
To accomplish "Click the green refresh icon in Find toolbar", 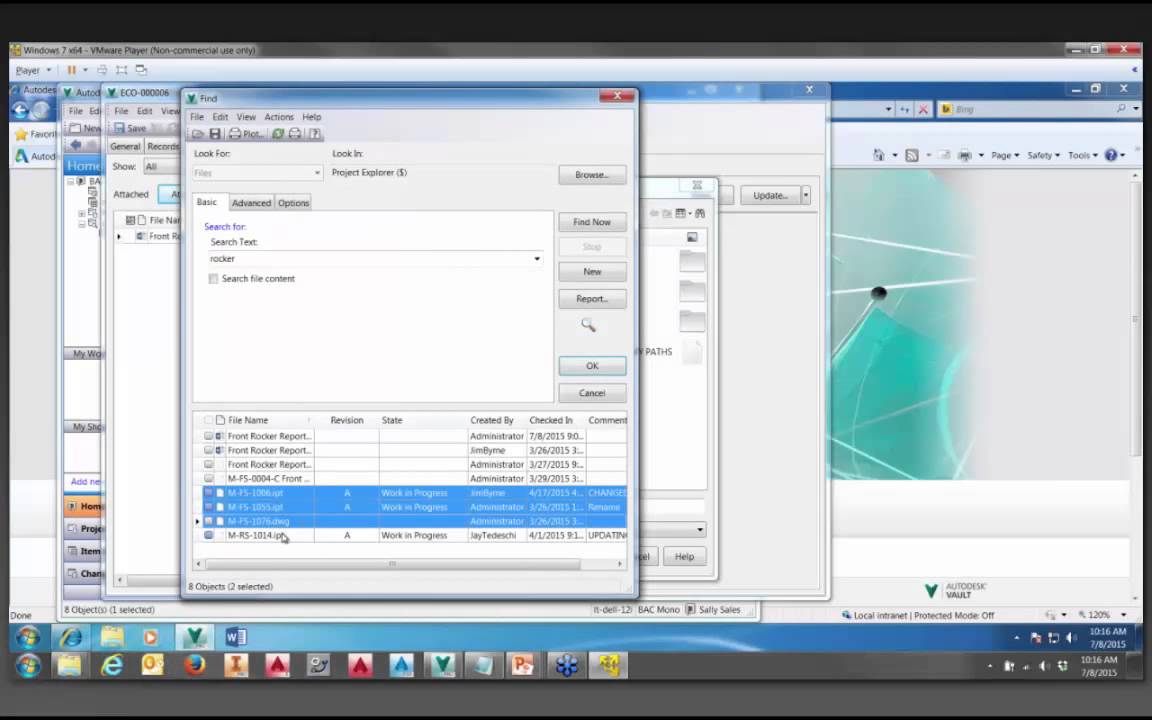I will coord(278,134).
